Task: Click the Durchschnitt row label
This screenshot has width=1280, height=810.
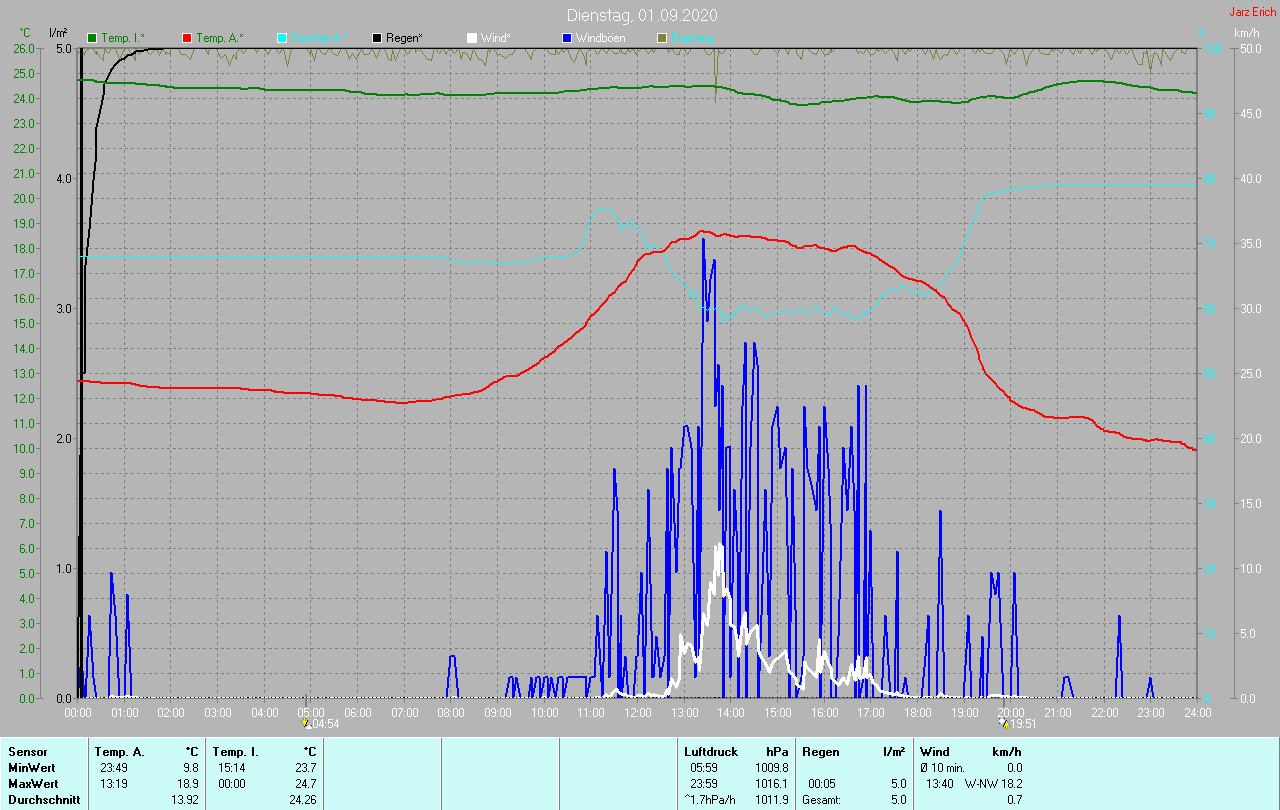Action: click(44, 800)
